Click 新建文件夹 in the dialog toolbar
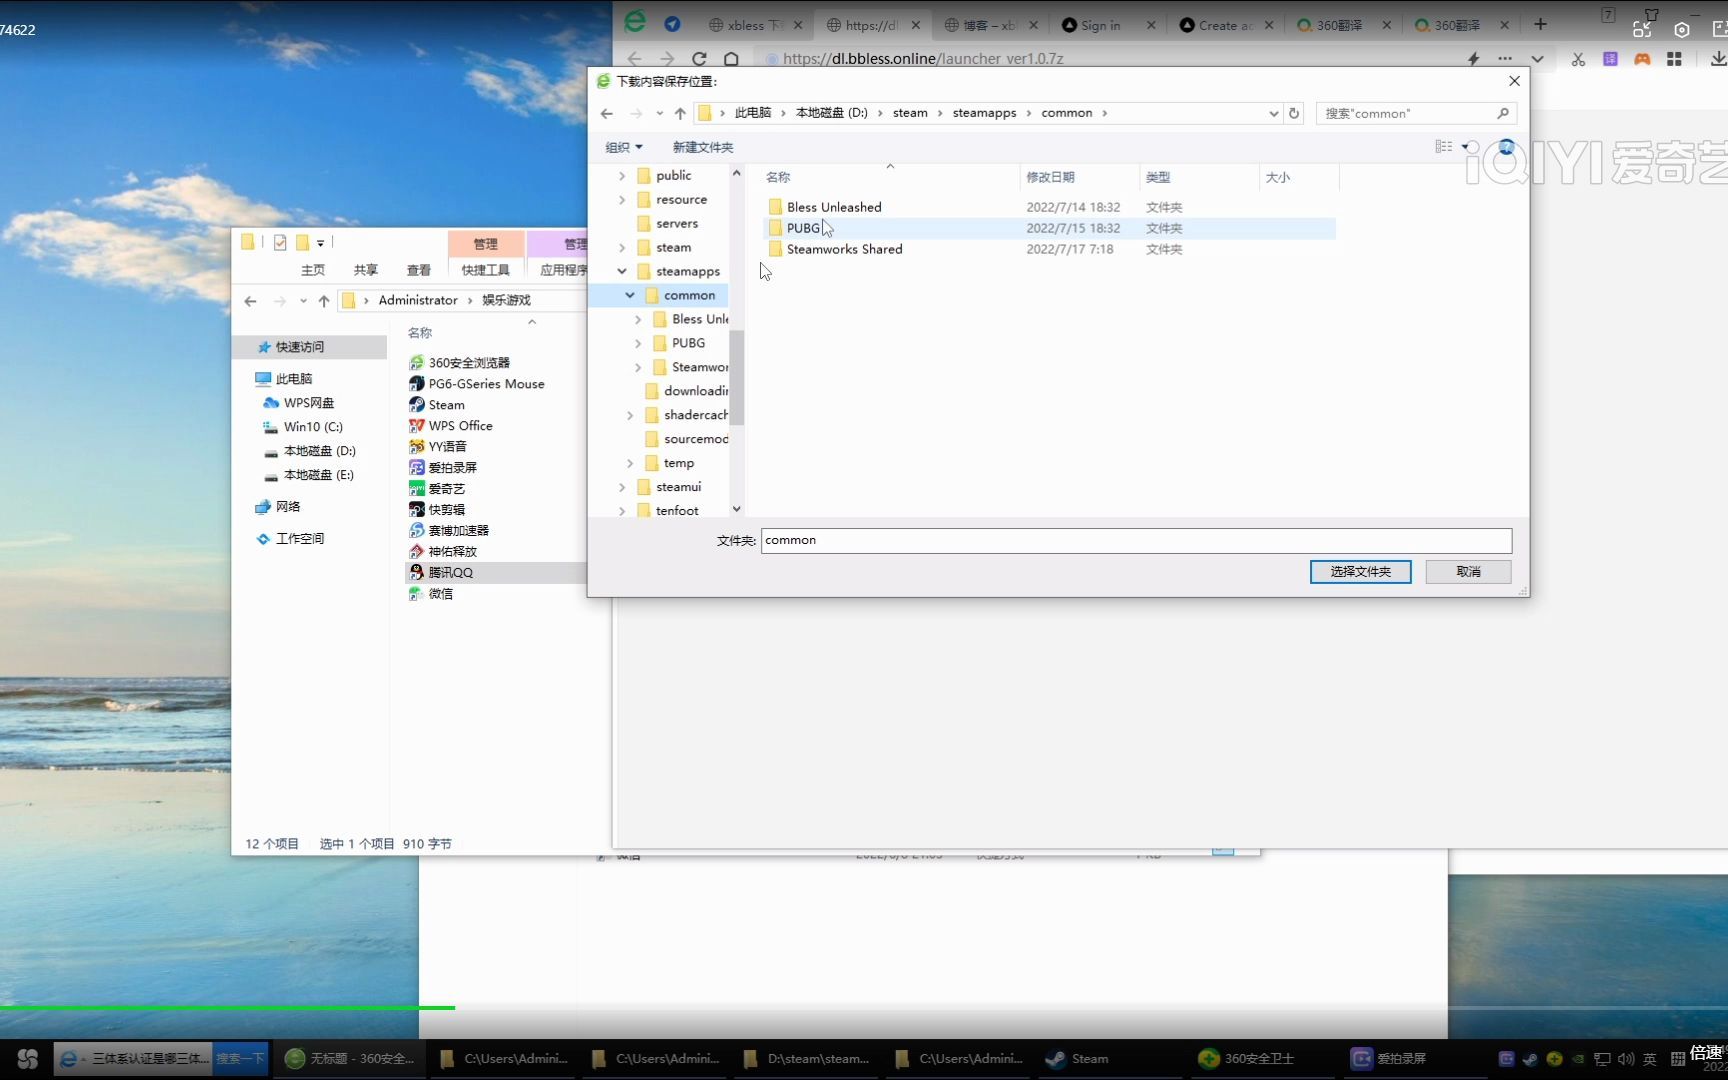Screen dimensions: 1728x1080 703,147
